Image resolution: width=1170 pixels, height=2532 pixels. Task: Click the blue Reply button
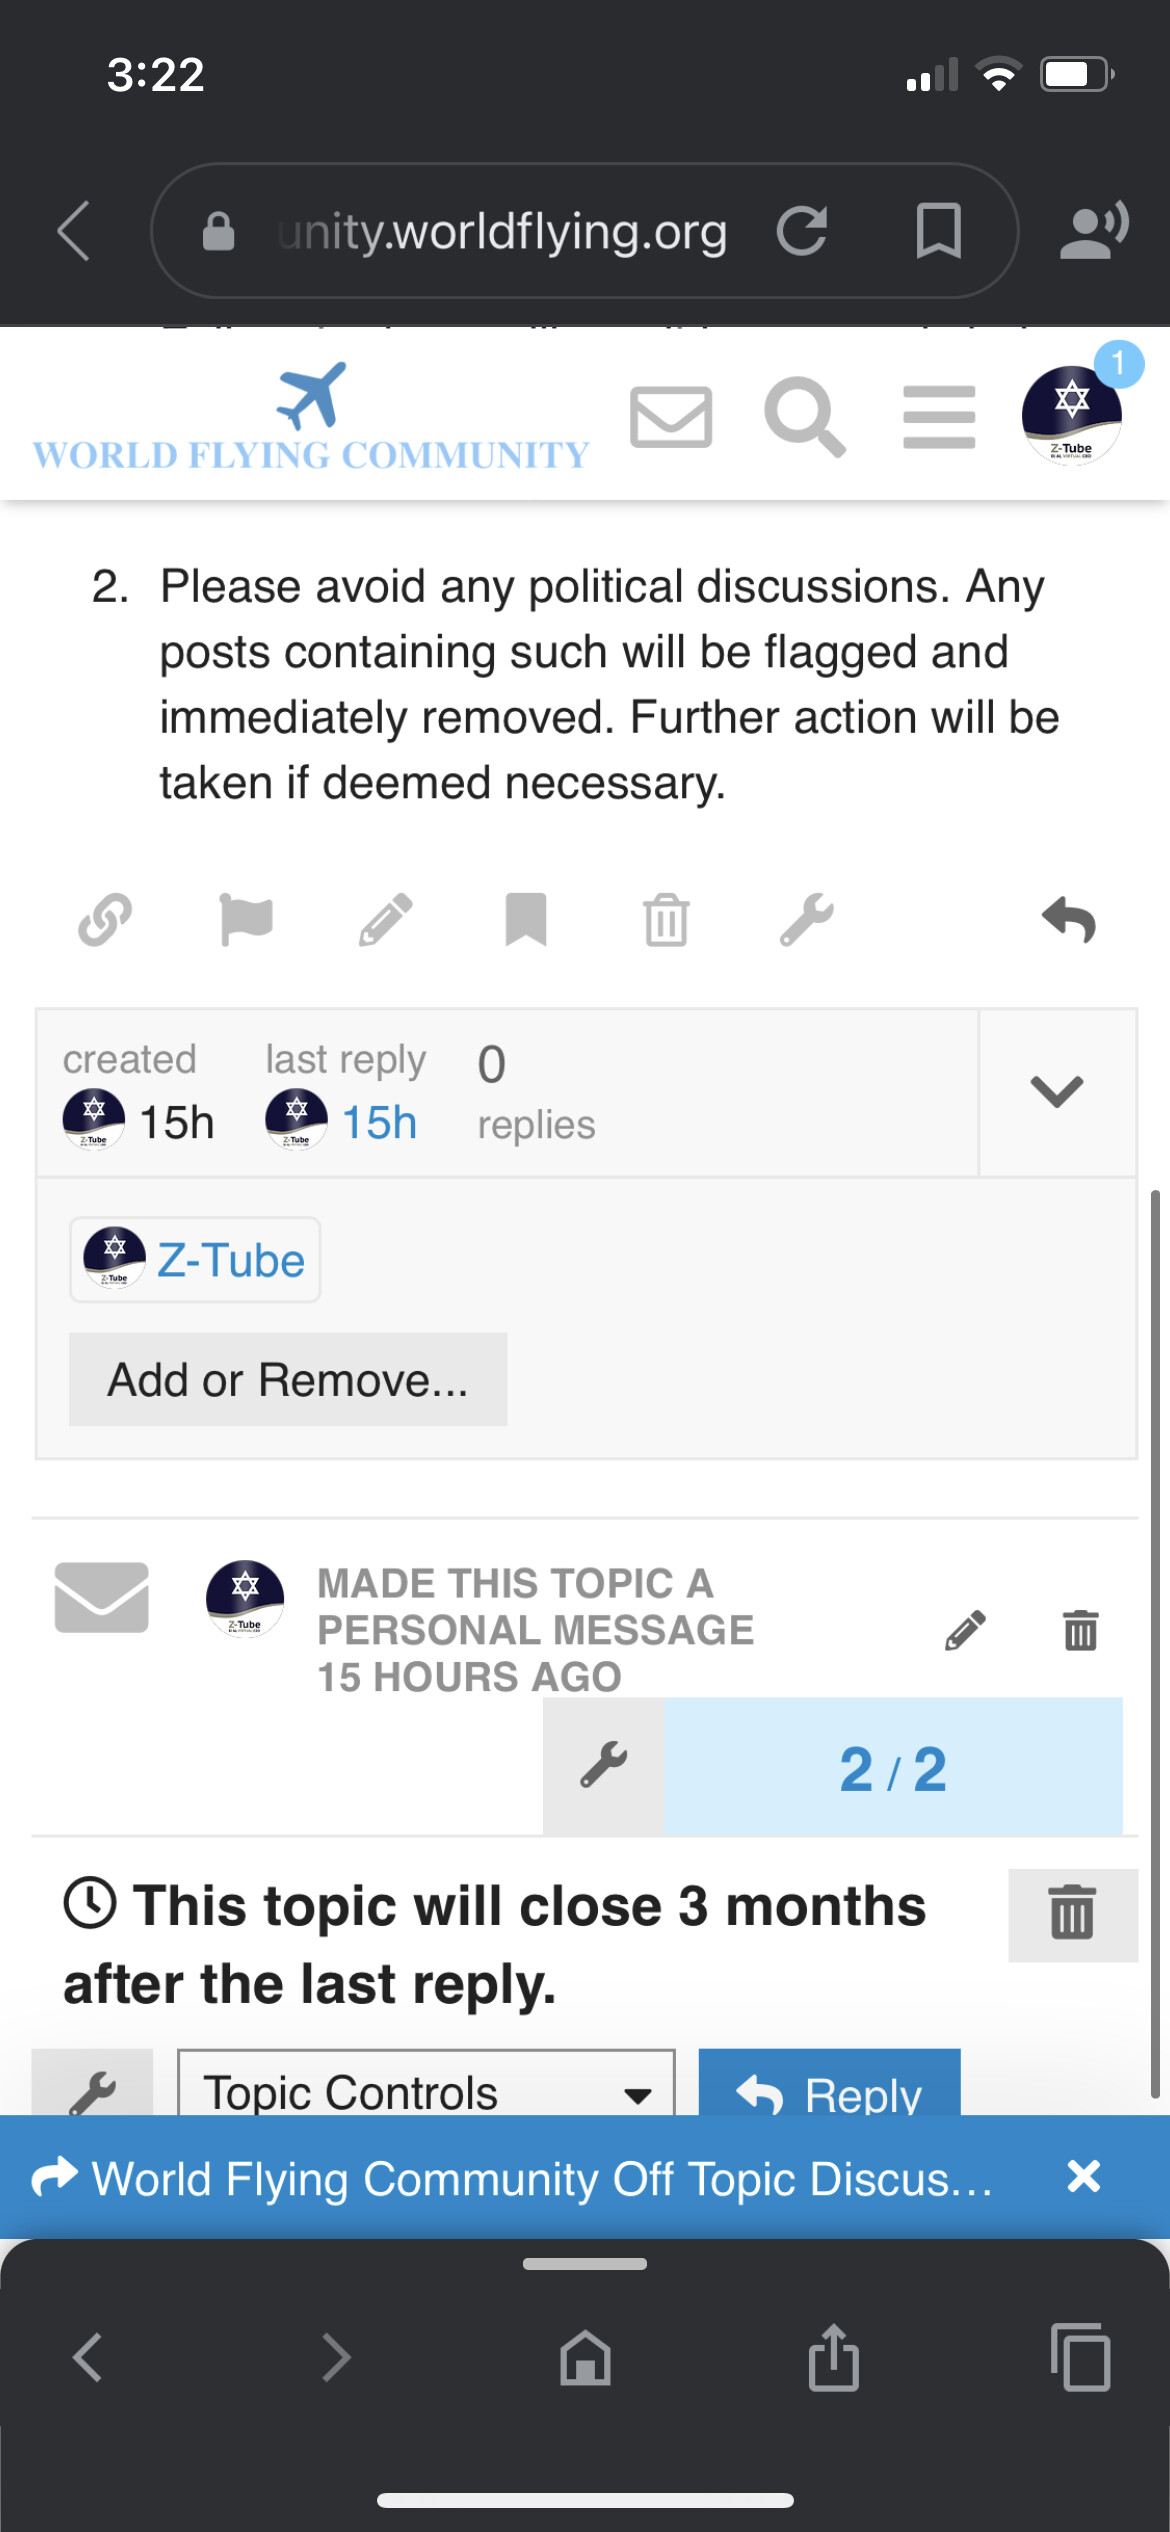(829, 2087)
